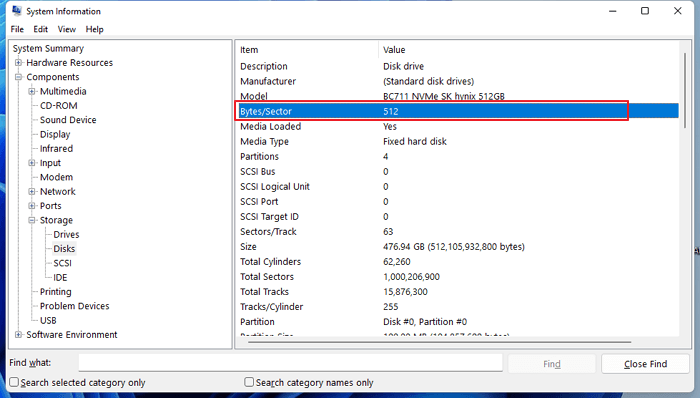Open the Edit menu
The image size is (700, 398).
point(40,29)
